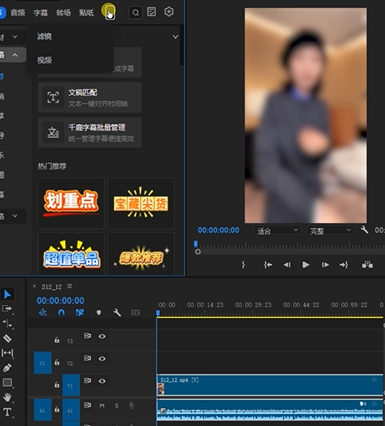Click the 千鹿字幕批量管理 card icon

coord(53,132)
